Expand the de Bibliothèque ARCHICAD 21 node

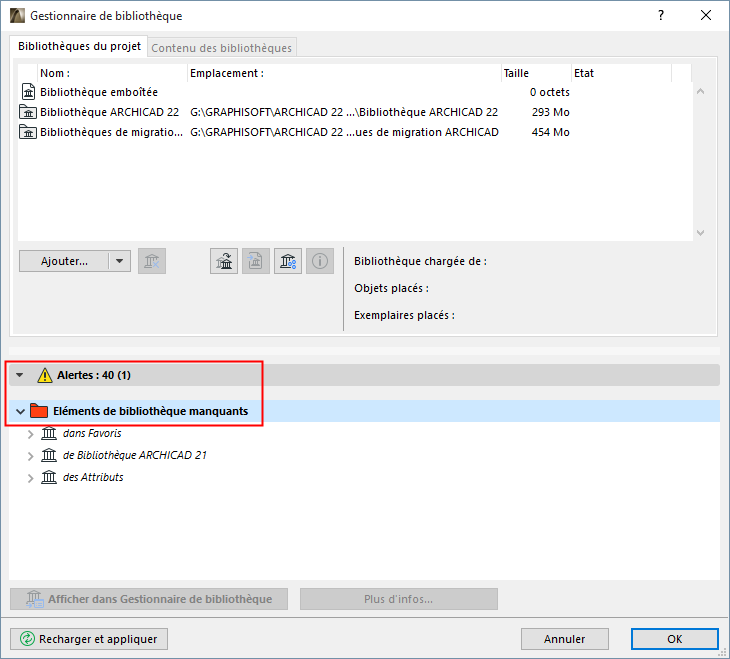(30, 456)
